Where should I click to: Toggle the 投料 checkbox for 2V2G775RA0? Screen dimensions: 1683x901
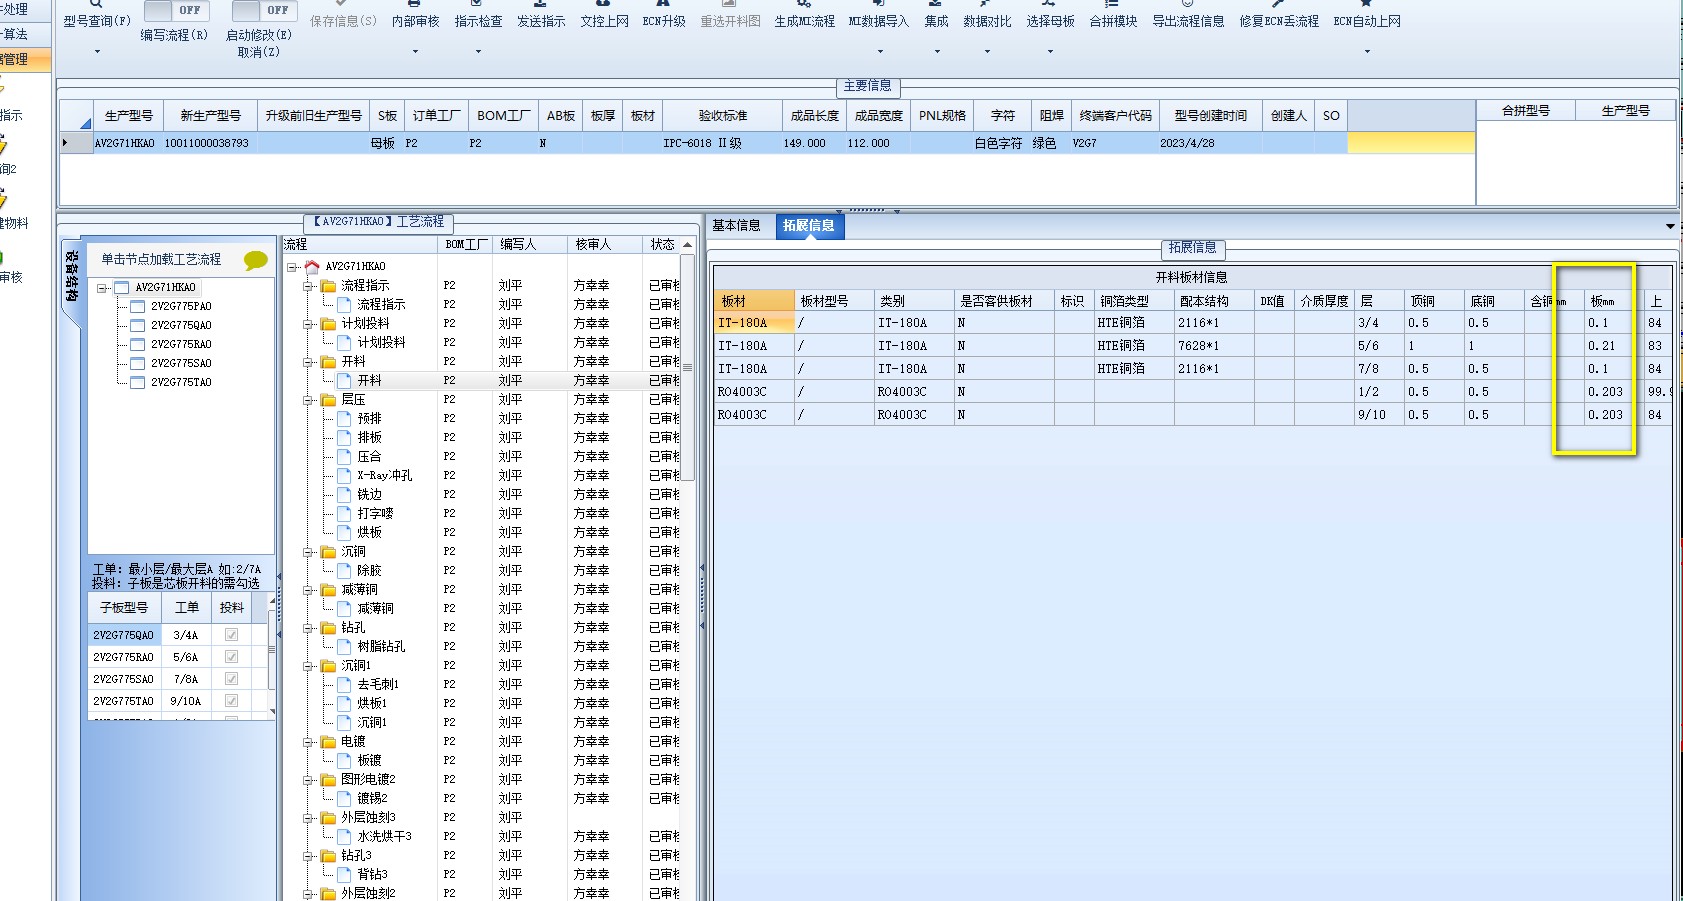[231, 657]
